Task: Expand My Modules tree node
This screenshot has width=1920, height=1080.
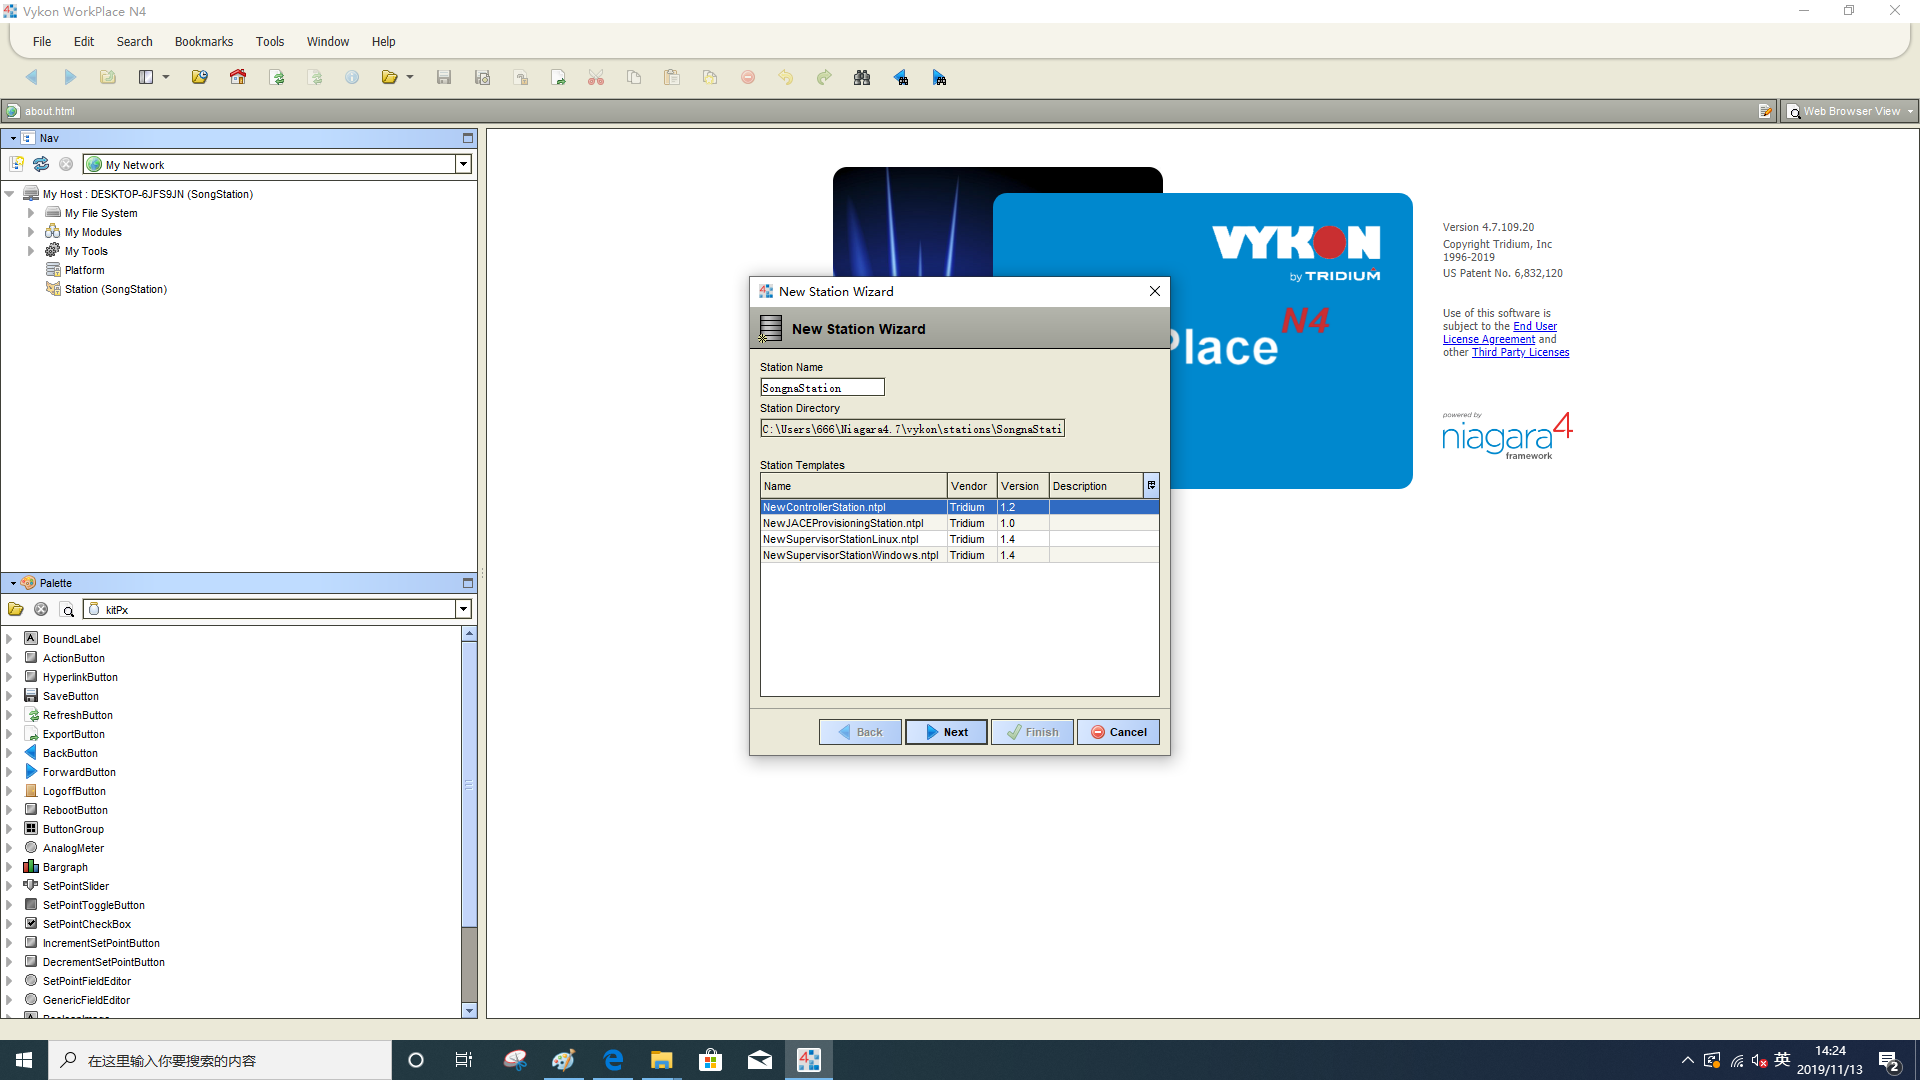Action: coord(31,232)
